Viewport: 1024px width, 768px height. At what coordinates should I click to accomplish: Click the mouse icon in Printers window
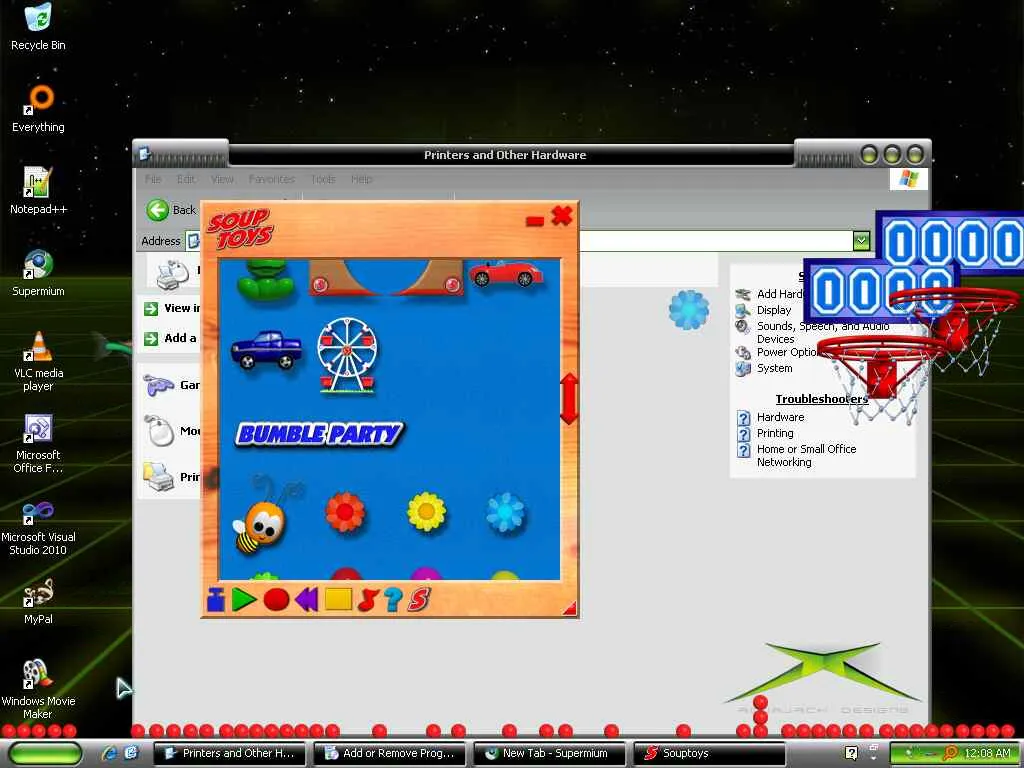[x=159, y=431]
